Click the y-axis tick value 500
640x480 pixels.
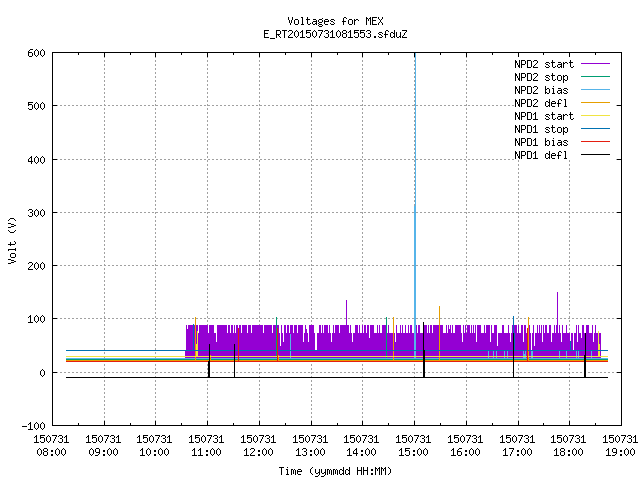(36, 107)
